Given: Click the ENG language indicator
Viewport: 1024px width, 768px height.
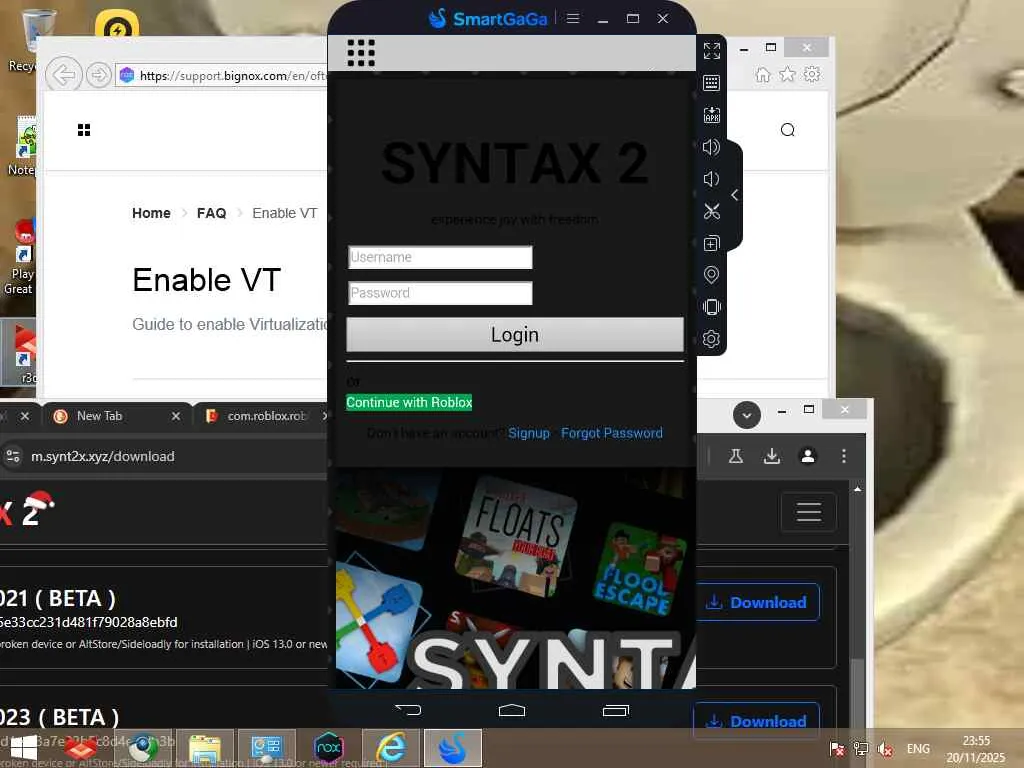Looking at the screenshot, I should click(x=918, y=748).
